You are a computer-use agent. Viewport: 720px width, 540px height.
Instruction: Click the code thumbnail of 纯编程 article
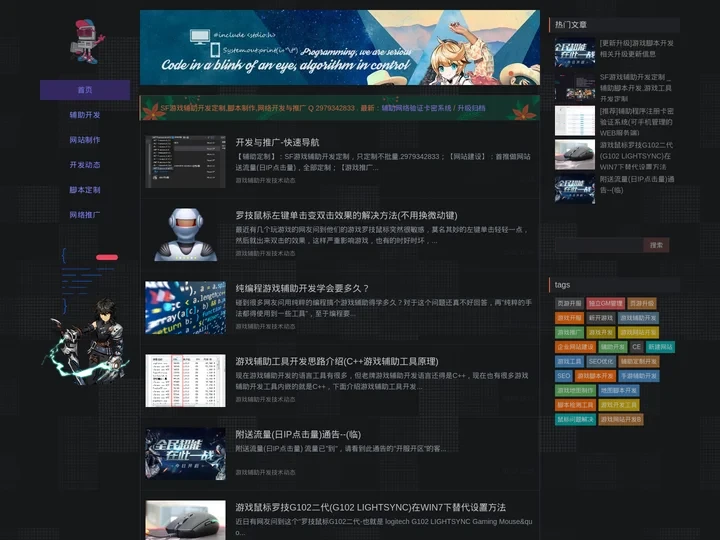[x=186, y=308]
